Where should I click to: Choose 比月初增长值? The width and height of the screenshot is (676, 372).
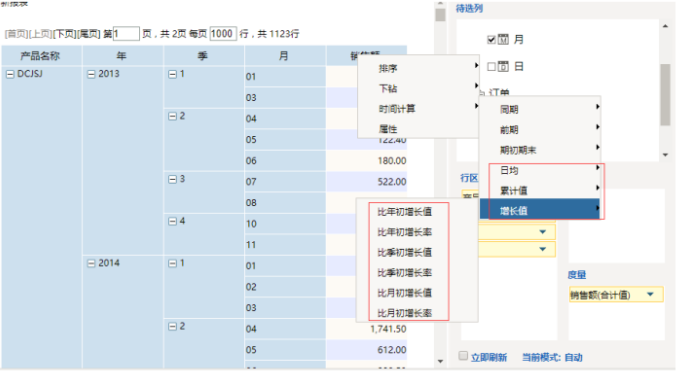point(404,293)
